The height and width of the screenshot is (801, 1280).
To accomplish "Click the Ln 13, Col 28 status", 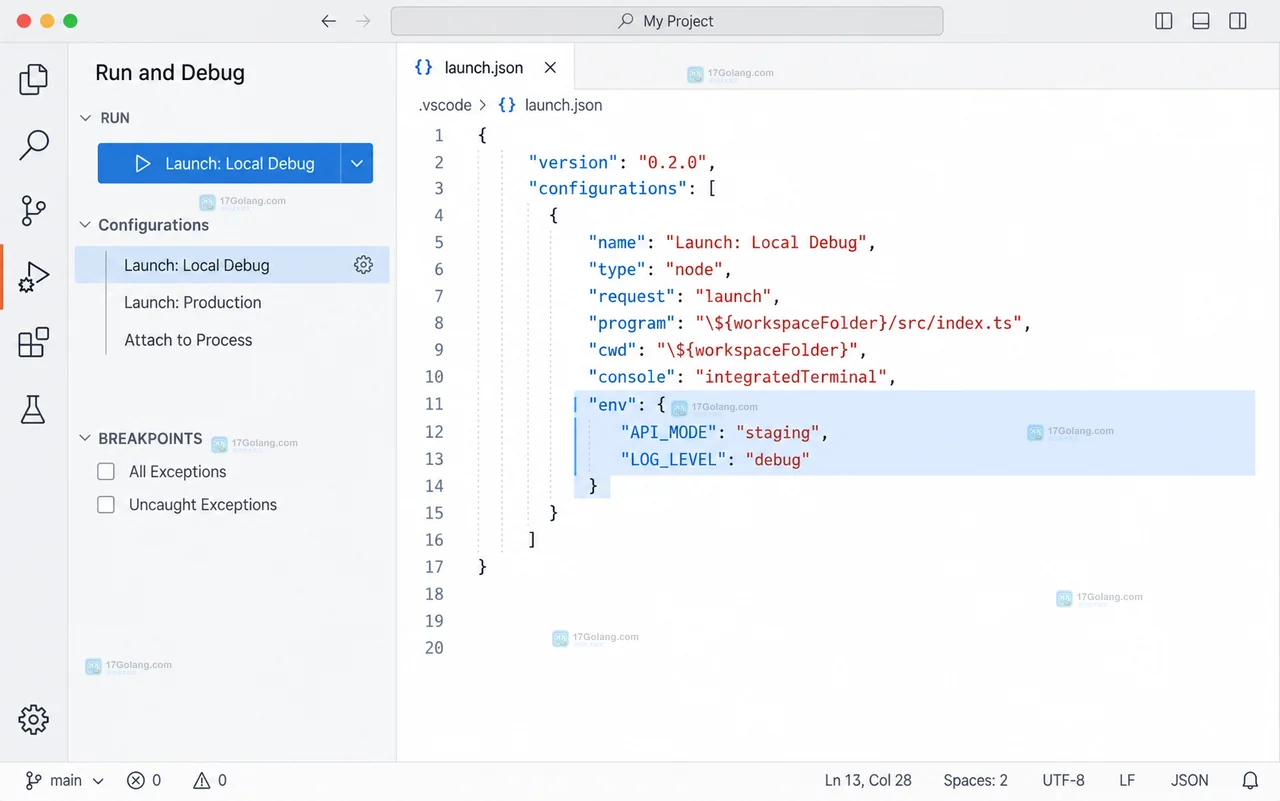I will 868,780.
